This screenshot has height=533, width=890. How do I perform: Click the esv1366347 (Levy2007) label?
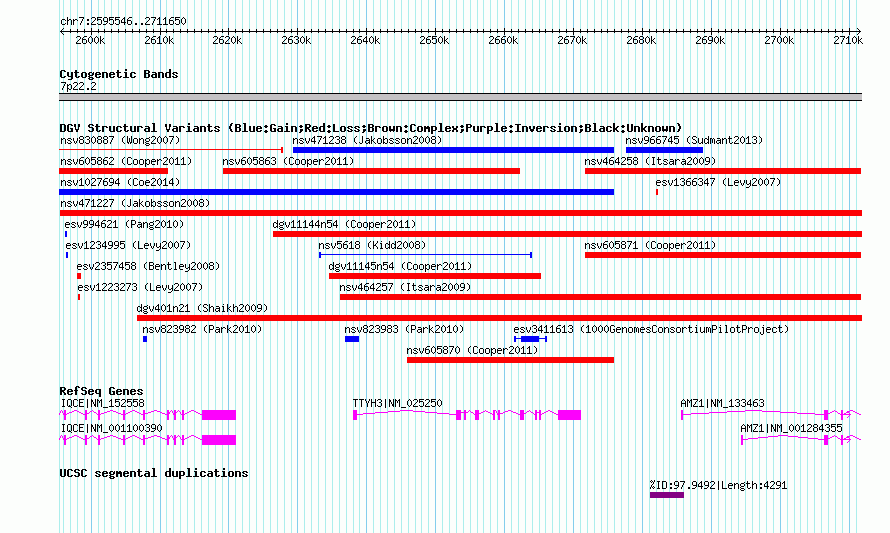pyautogui.click(x=719, y=182)
